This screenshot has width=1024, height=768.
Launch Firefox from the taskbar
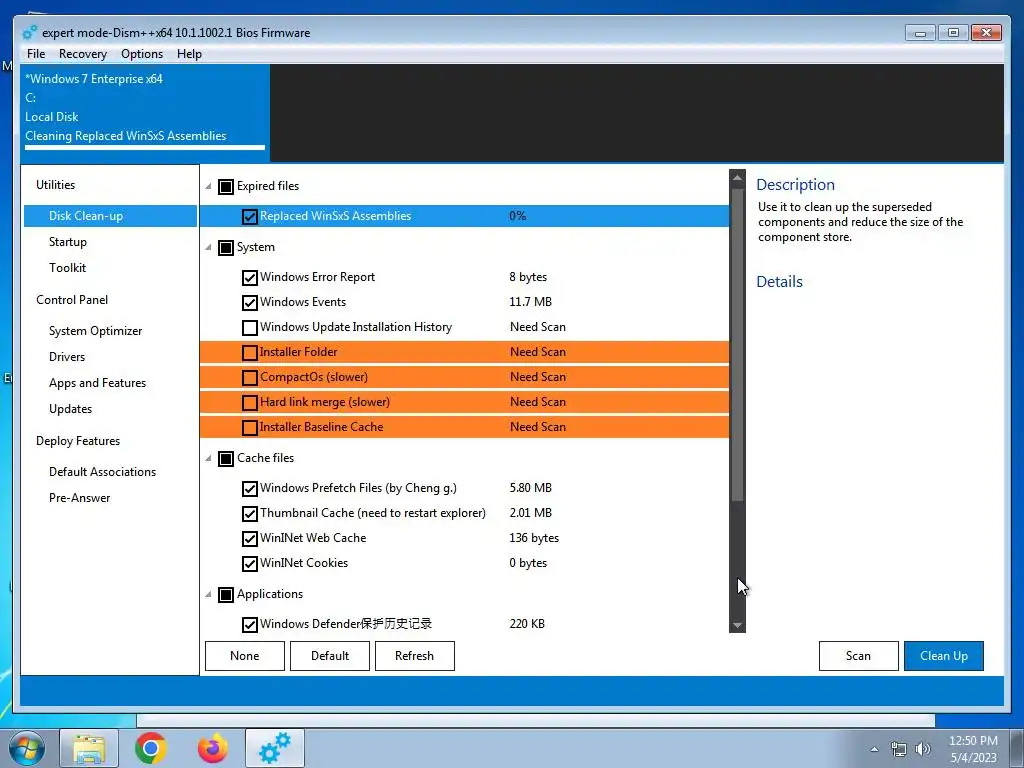pos(213,748)
